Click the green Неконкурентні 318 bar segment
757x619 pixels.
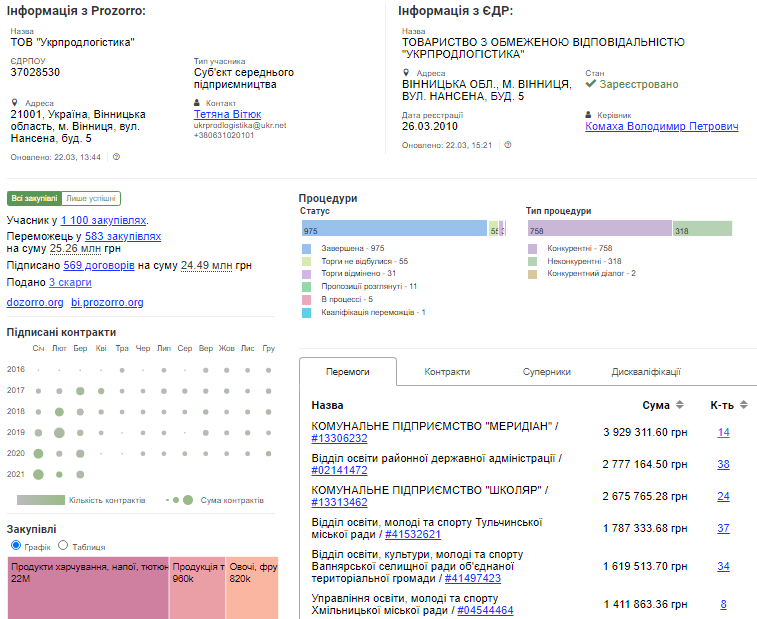coord(703,228)
